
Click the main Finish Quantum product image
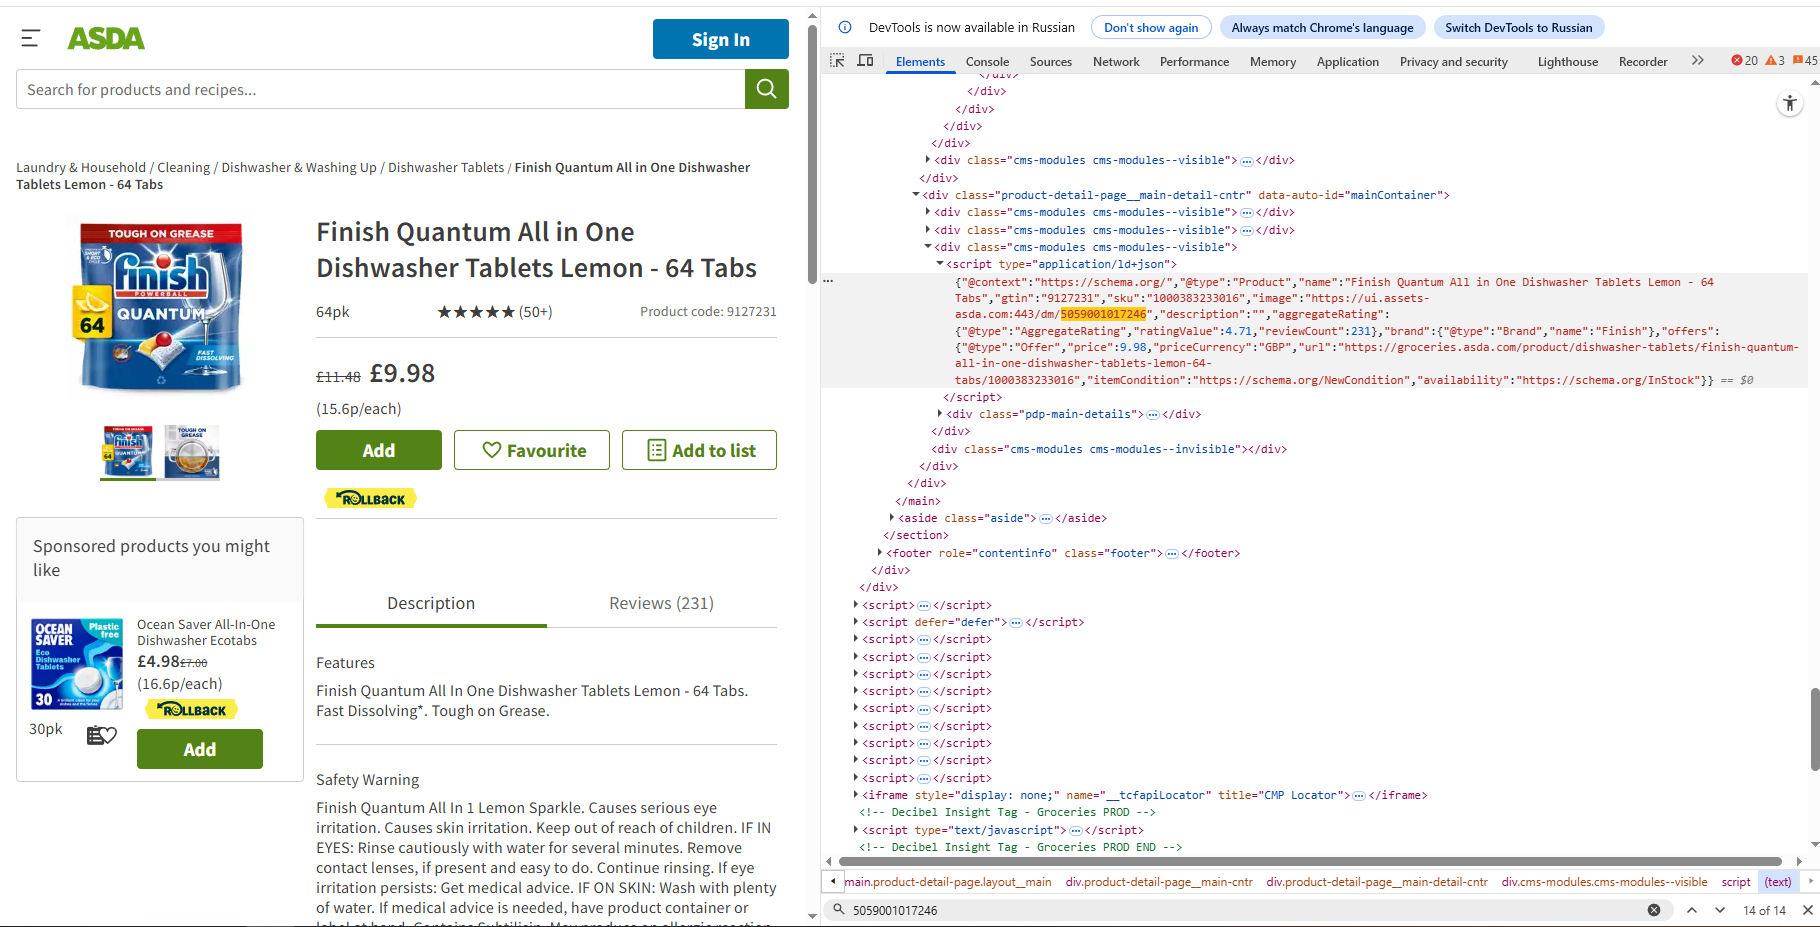[160, 307]
